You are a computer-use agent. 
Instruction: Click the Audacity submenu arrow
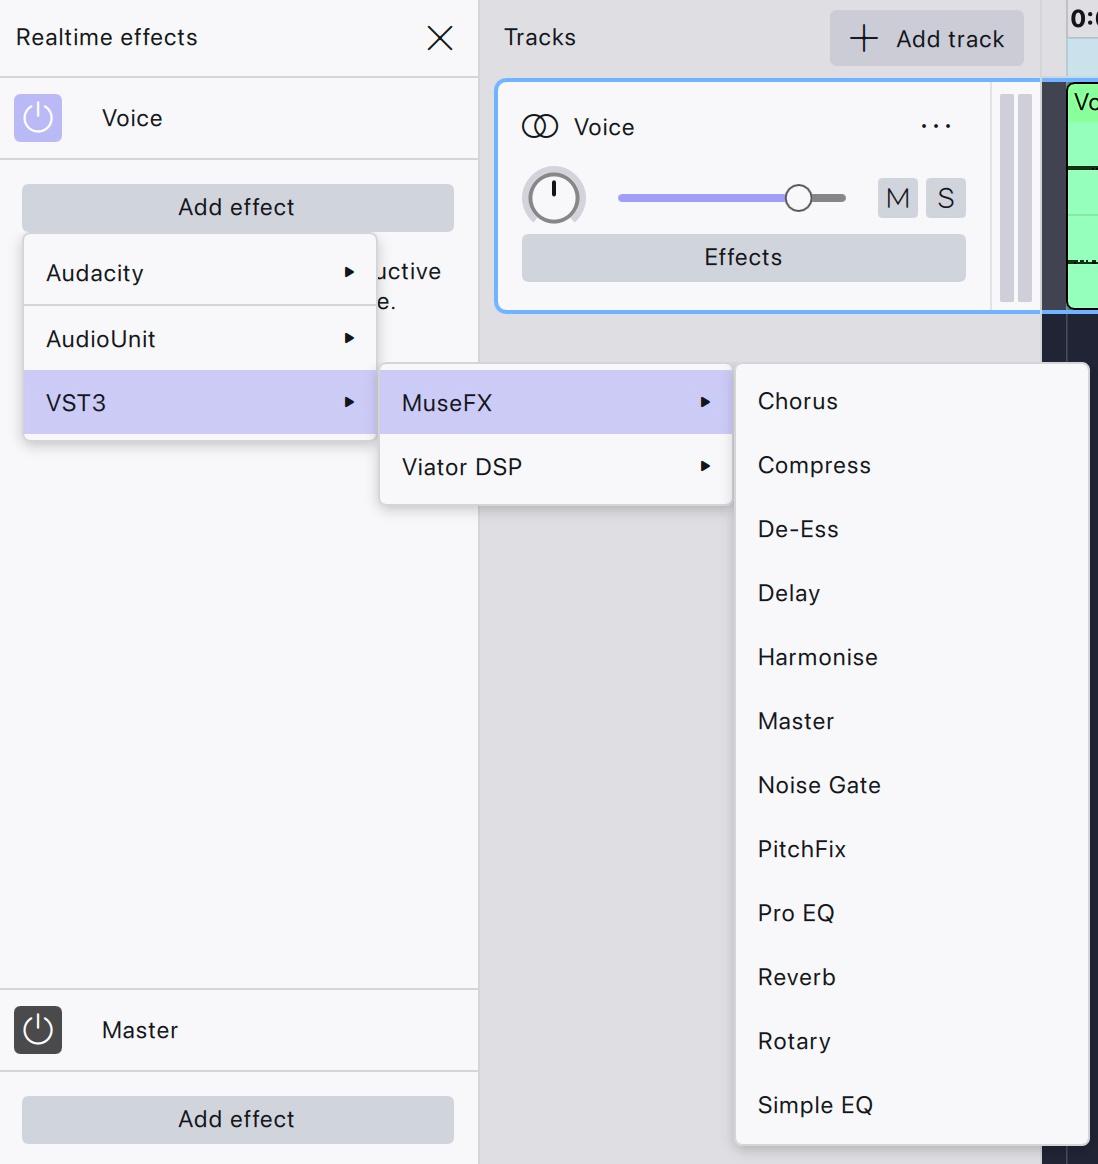[349, 272]
